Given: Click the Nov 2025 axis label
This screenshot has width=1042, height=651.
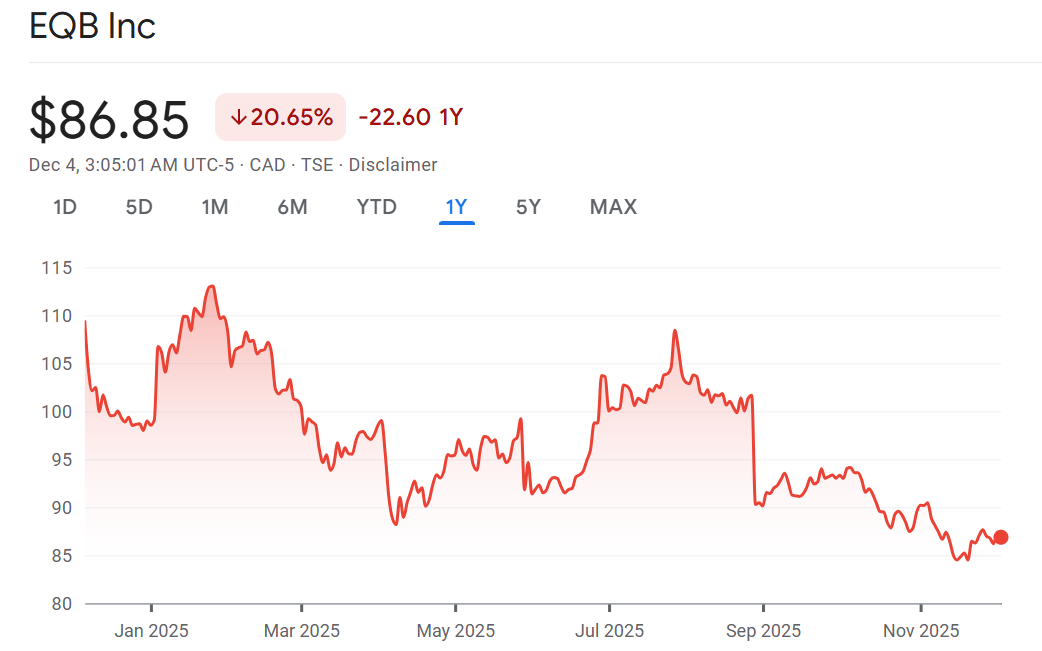Looking at the screenshot, I should click(921, 631).
